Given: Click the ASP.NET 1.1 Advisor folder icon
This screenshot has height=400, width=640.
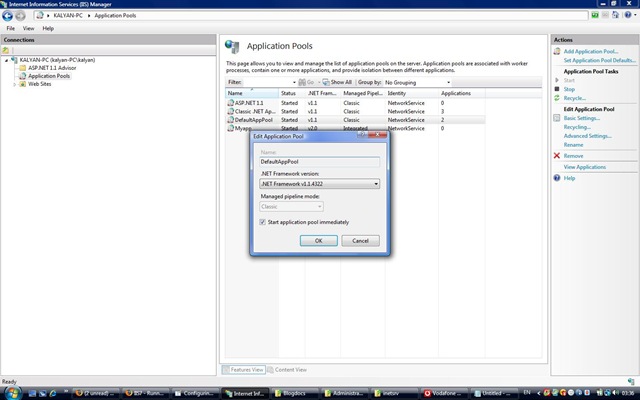Looking at the screenshot, I should (x=23, y=68).
